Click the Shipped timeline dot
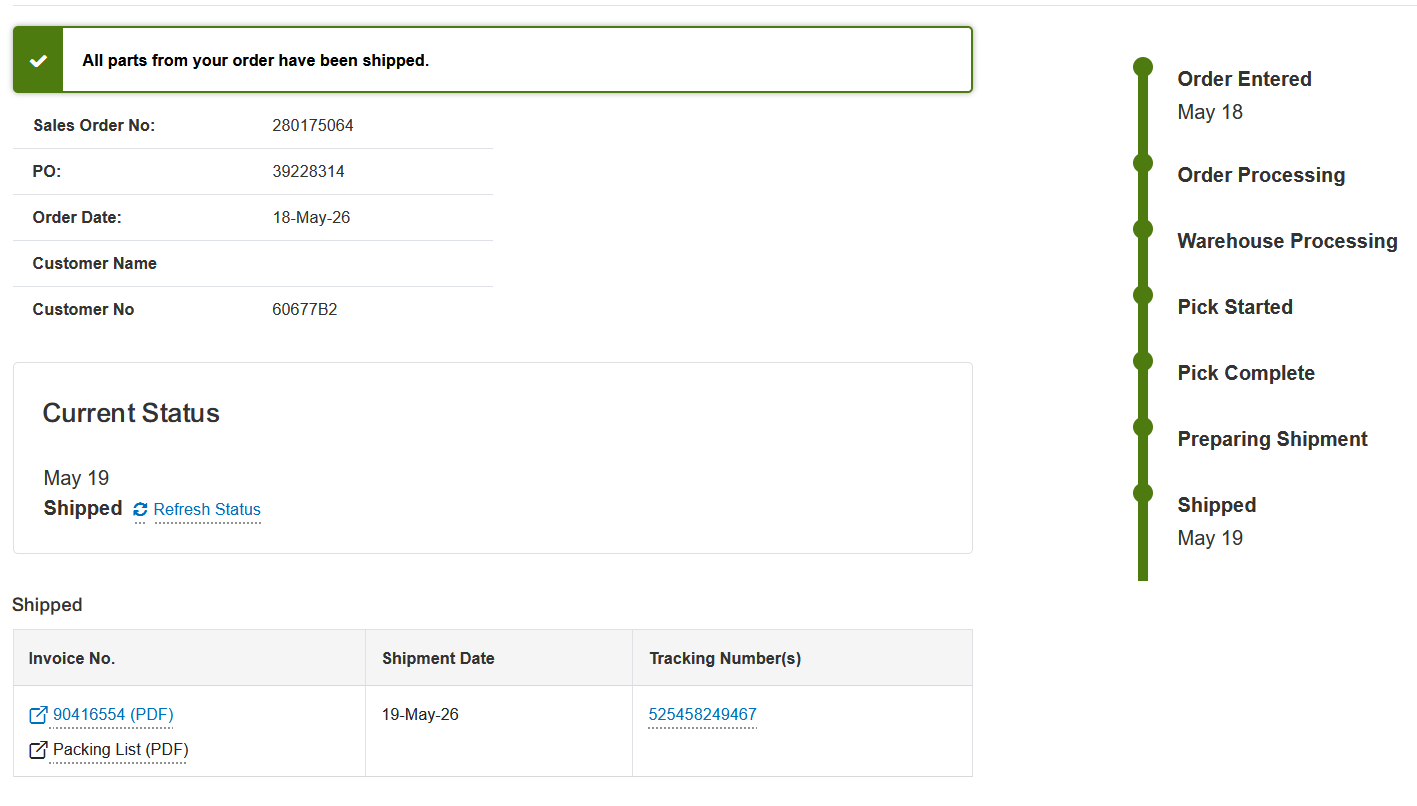1417x806 pixels. (x=1143, y=493)
